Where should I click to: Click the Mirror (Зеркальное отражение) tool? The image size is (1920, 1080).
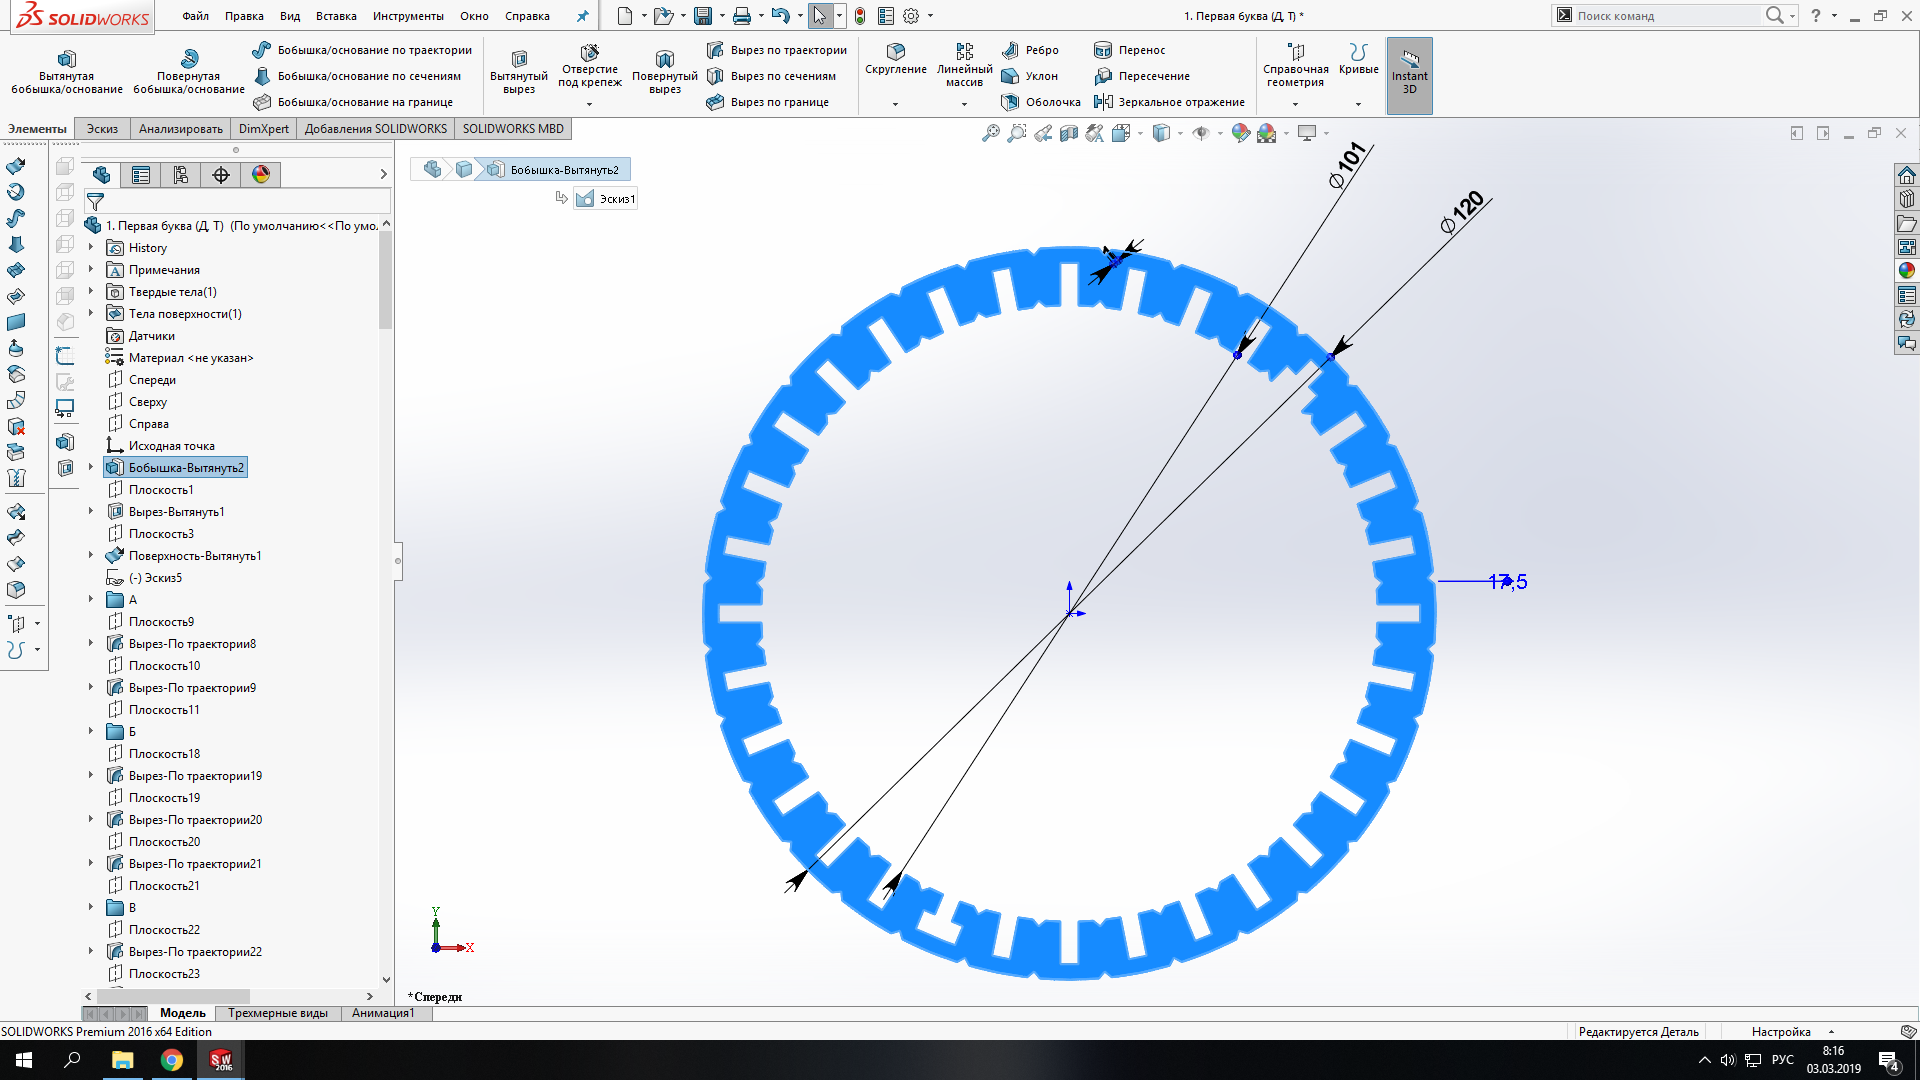(1103, 102)
